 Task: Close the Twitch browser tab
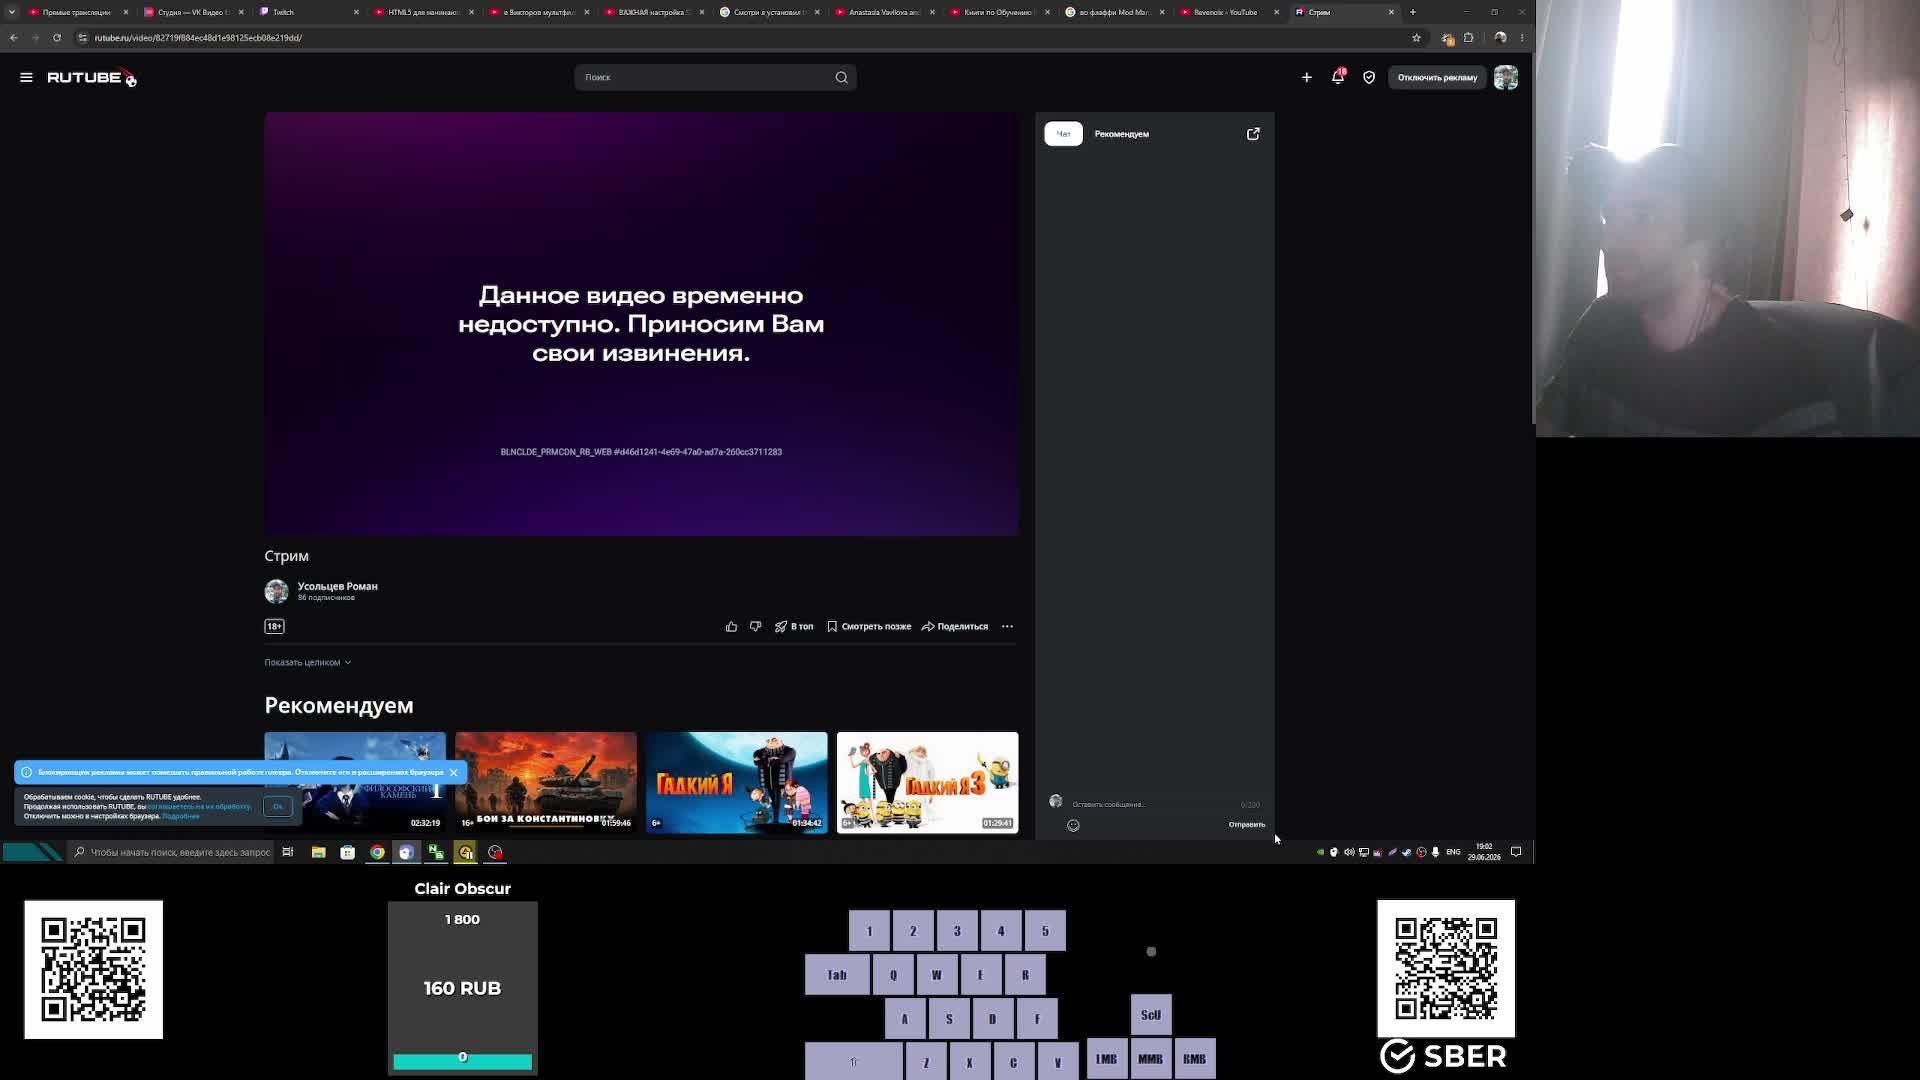pos(356,12)
